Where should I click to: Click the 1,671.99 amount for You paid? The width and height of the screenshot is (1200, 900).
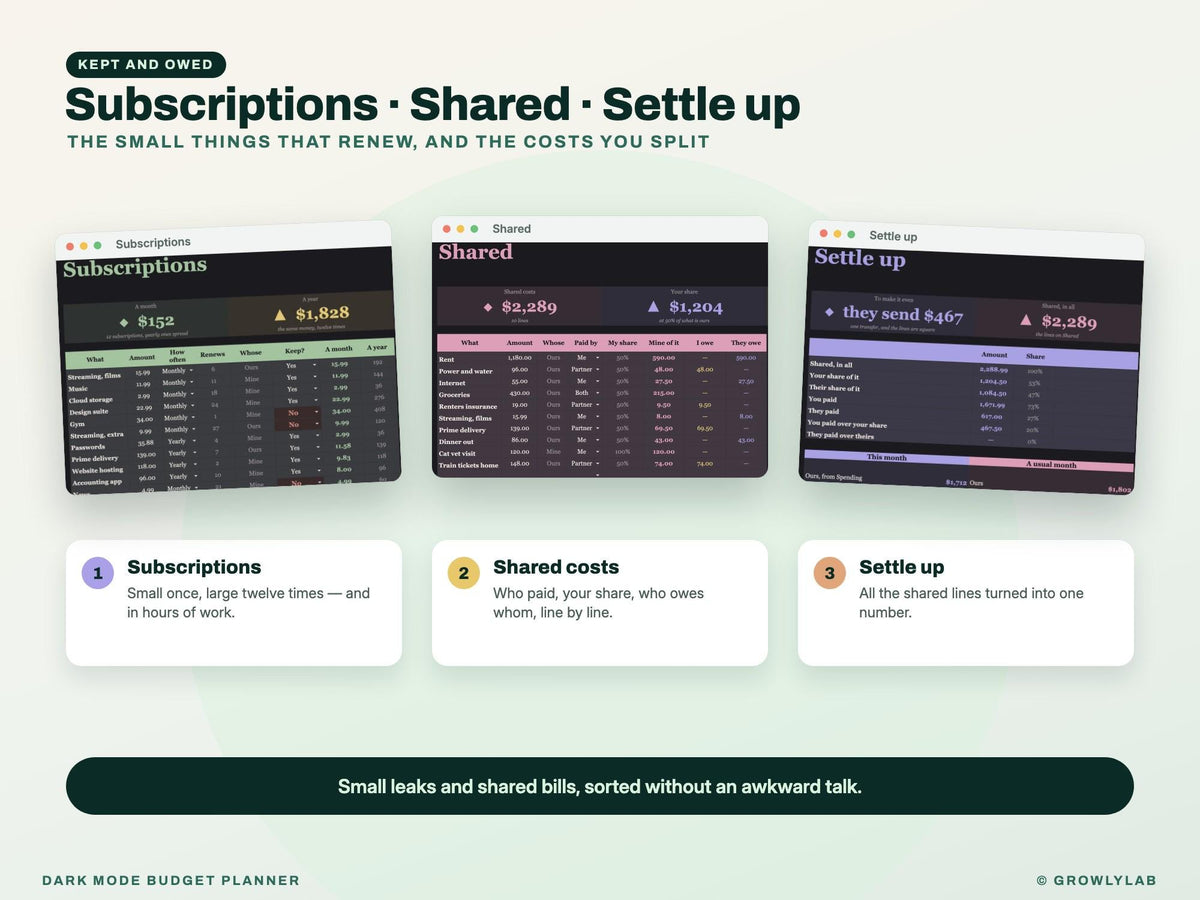pos(993,405)
